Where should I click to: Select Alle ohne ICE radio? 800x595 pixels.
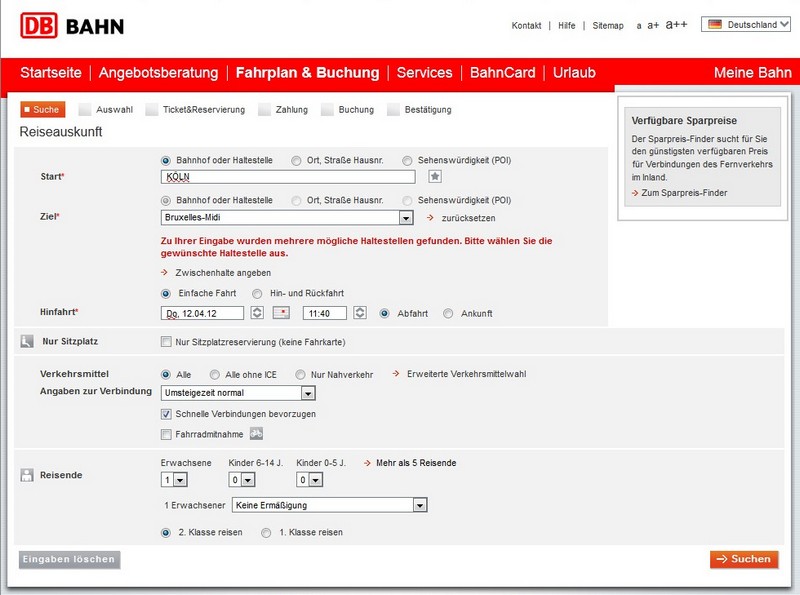coord(215,375)
